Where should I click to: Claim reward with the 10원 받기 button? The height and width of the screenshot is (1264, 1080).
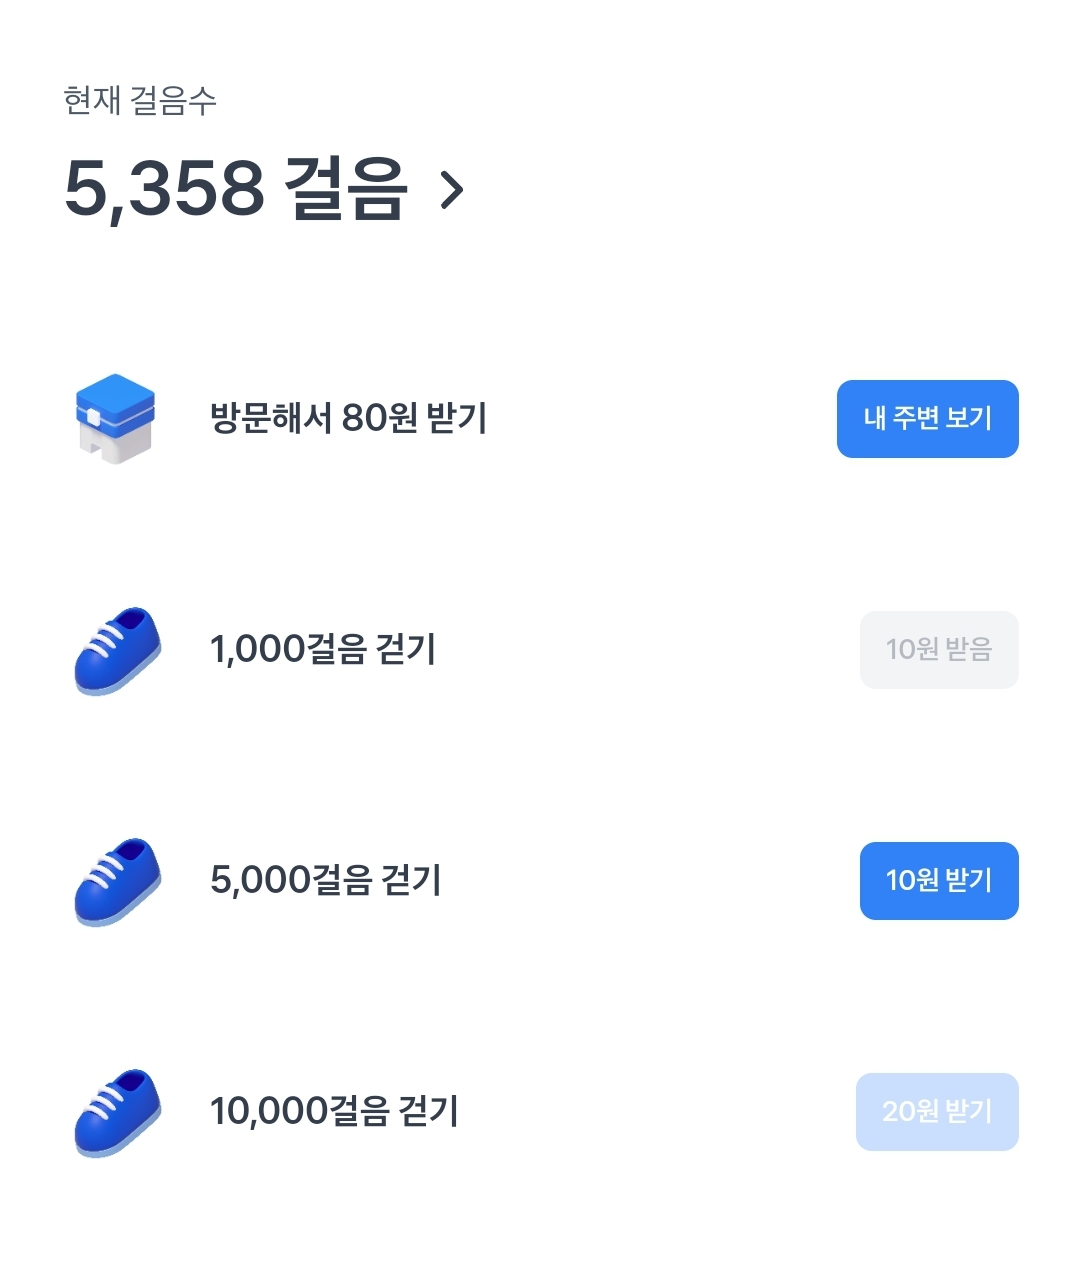938,881
